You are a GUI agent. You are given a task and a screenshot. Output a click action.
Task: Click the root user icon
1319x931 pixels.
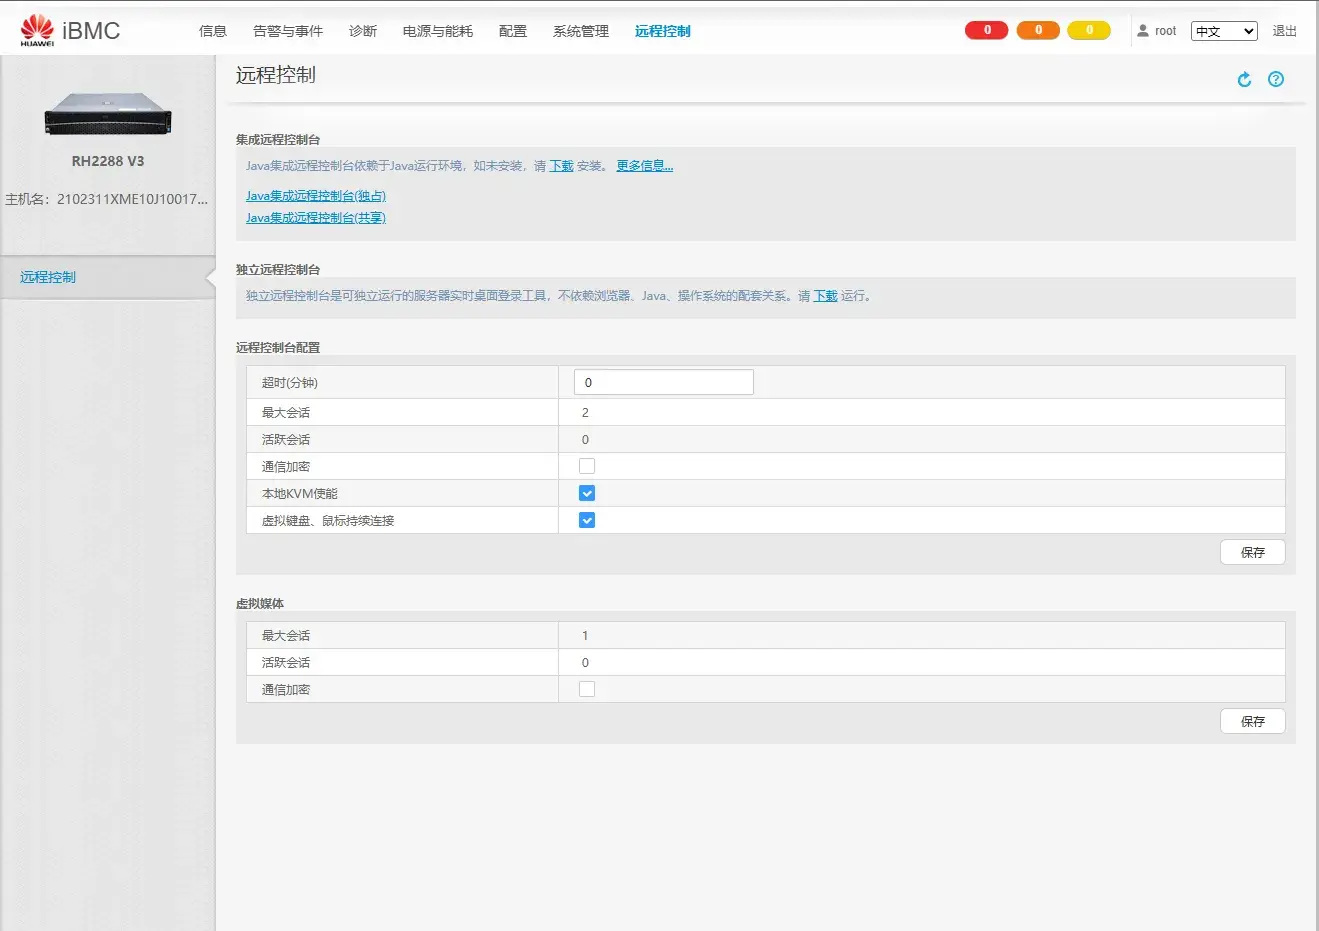point(1143,31)
